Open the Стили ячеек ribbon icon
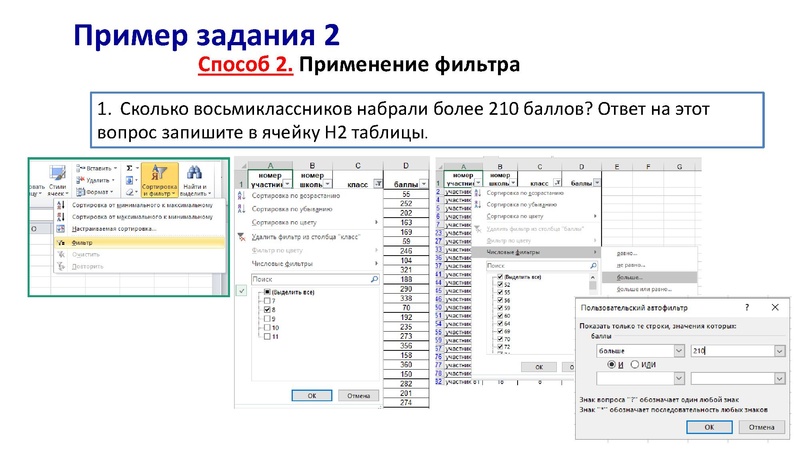The width and height of the screenshot is (800, 450). [58, 173]
